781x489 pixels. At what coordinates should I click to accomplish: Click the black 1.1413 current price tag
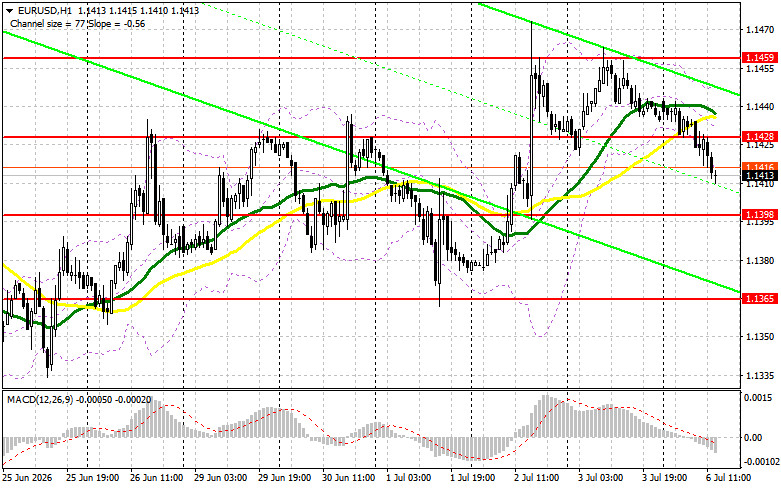[759, 175]
